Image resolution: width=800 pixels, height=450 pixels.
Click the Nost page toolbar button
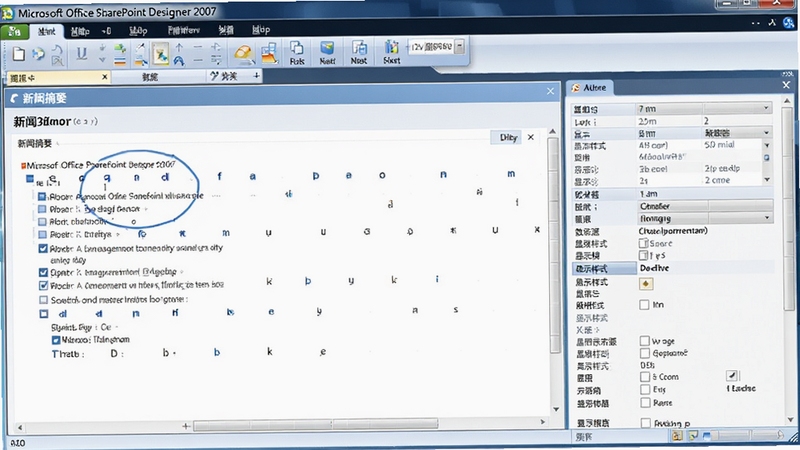359,53
